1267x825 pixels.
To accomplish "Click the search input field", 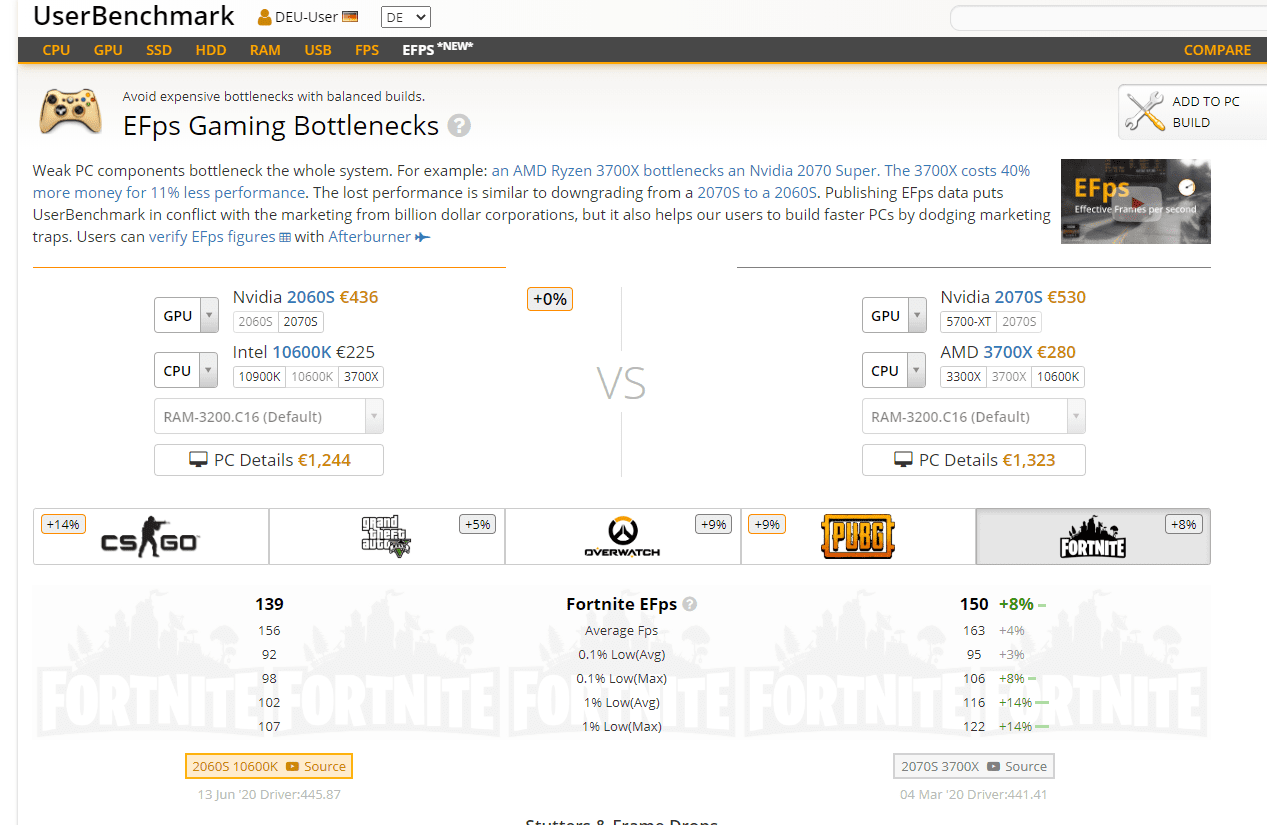I will click(x=1108, y=17).
